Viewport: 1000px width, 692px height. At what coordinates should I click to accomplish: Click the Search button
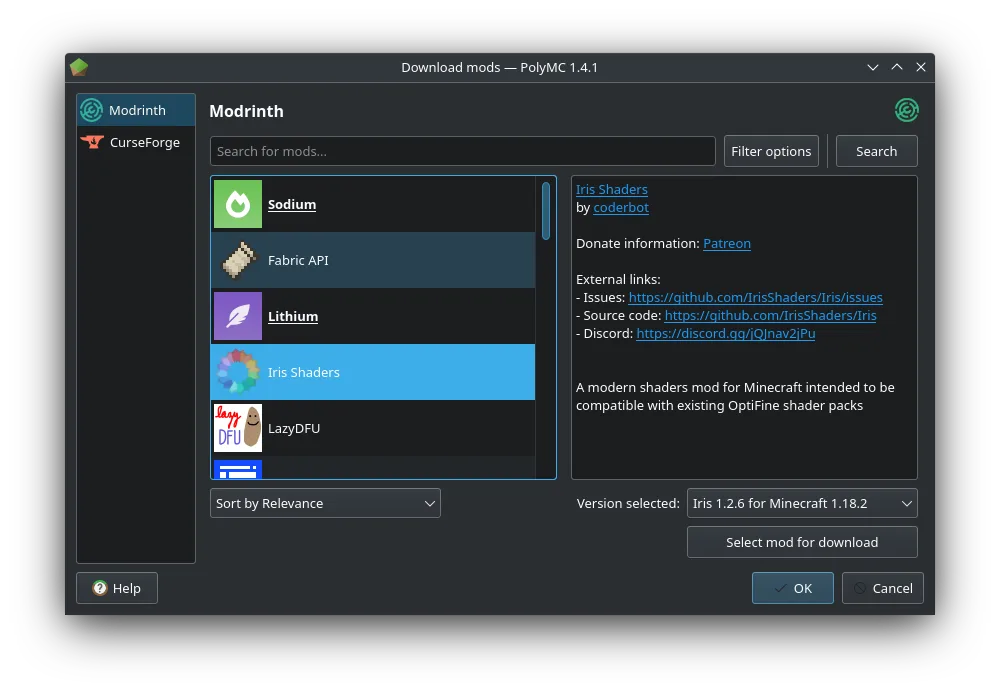[x=876, y=151]
